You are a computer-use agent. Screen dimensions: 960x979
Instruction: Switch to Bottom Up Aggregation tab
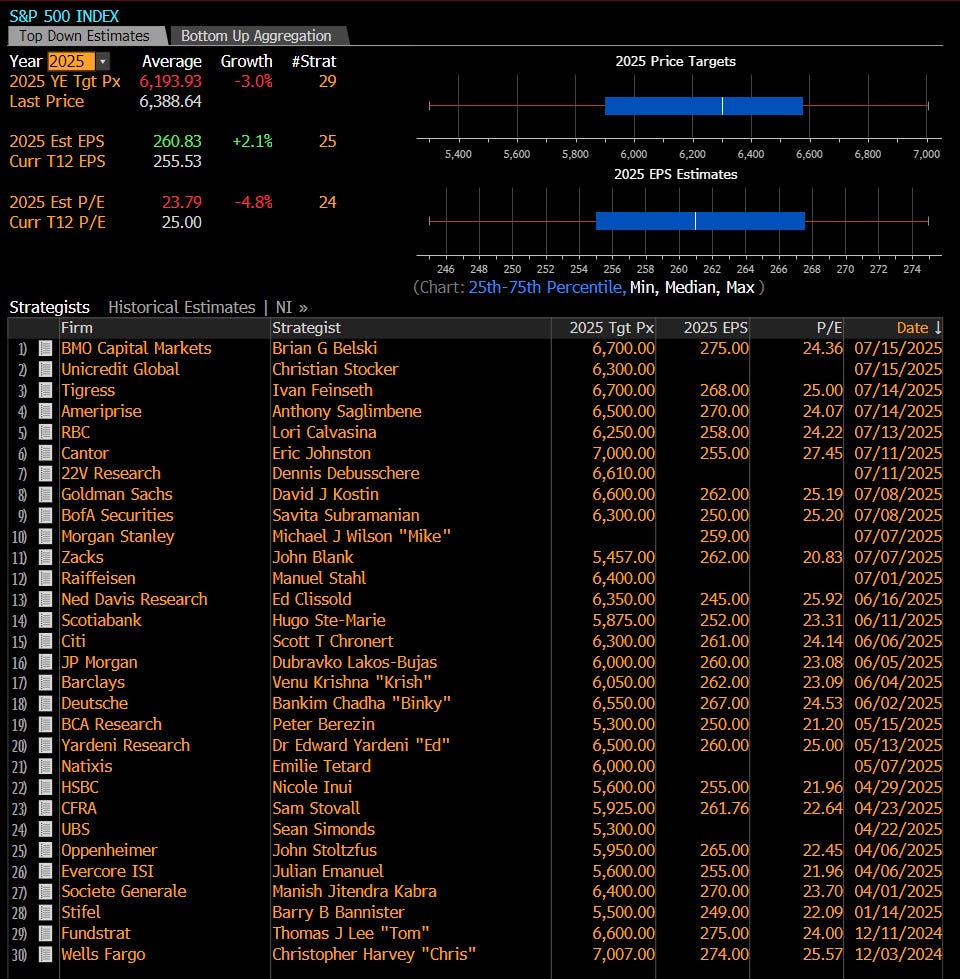257,36
